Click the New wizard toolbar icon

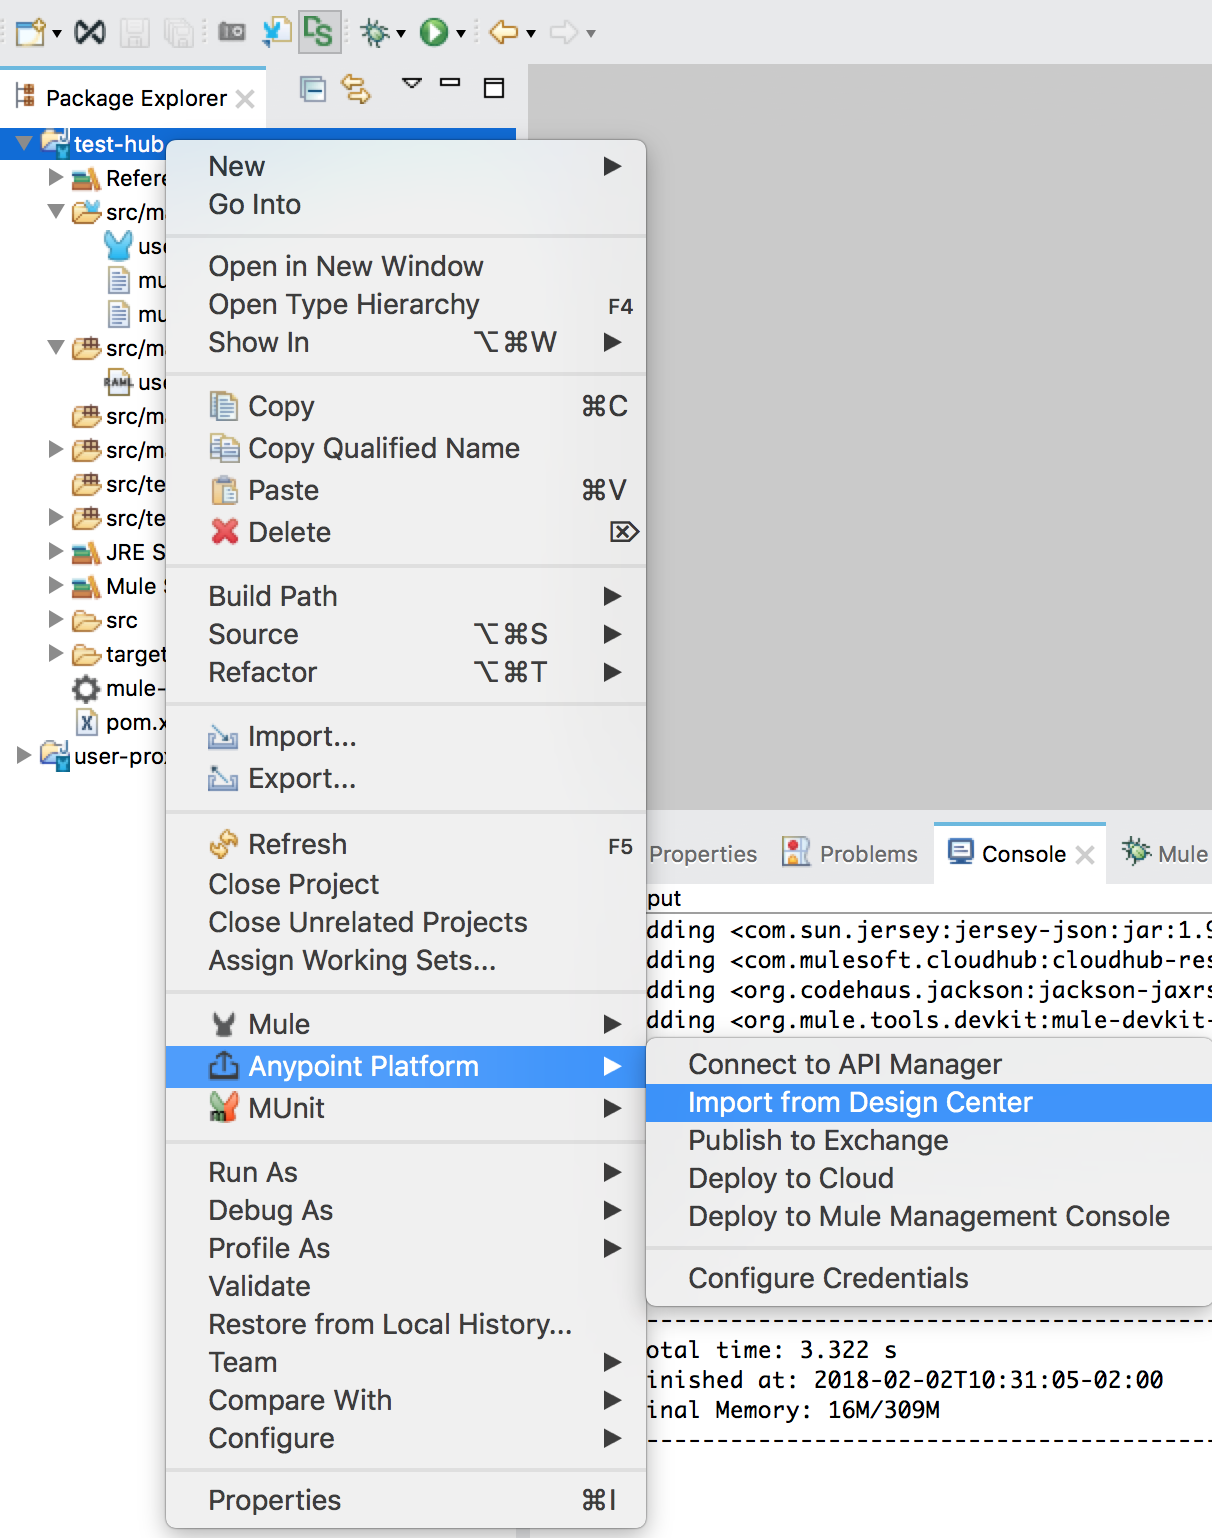pyautogui.click(x=30, y=33)
